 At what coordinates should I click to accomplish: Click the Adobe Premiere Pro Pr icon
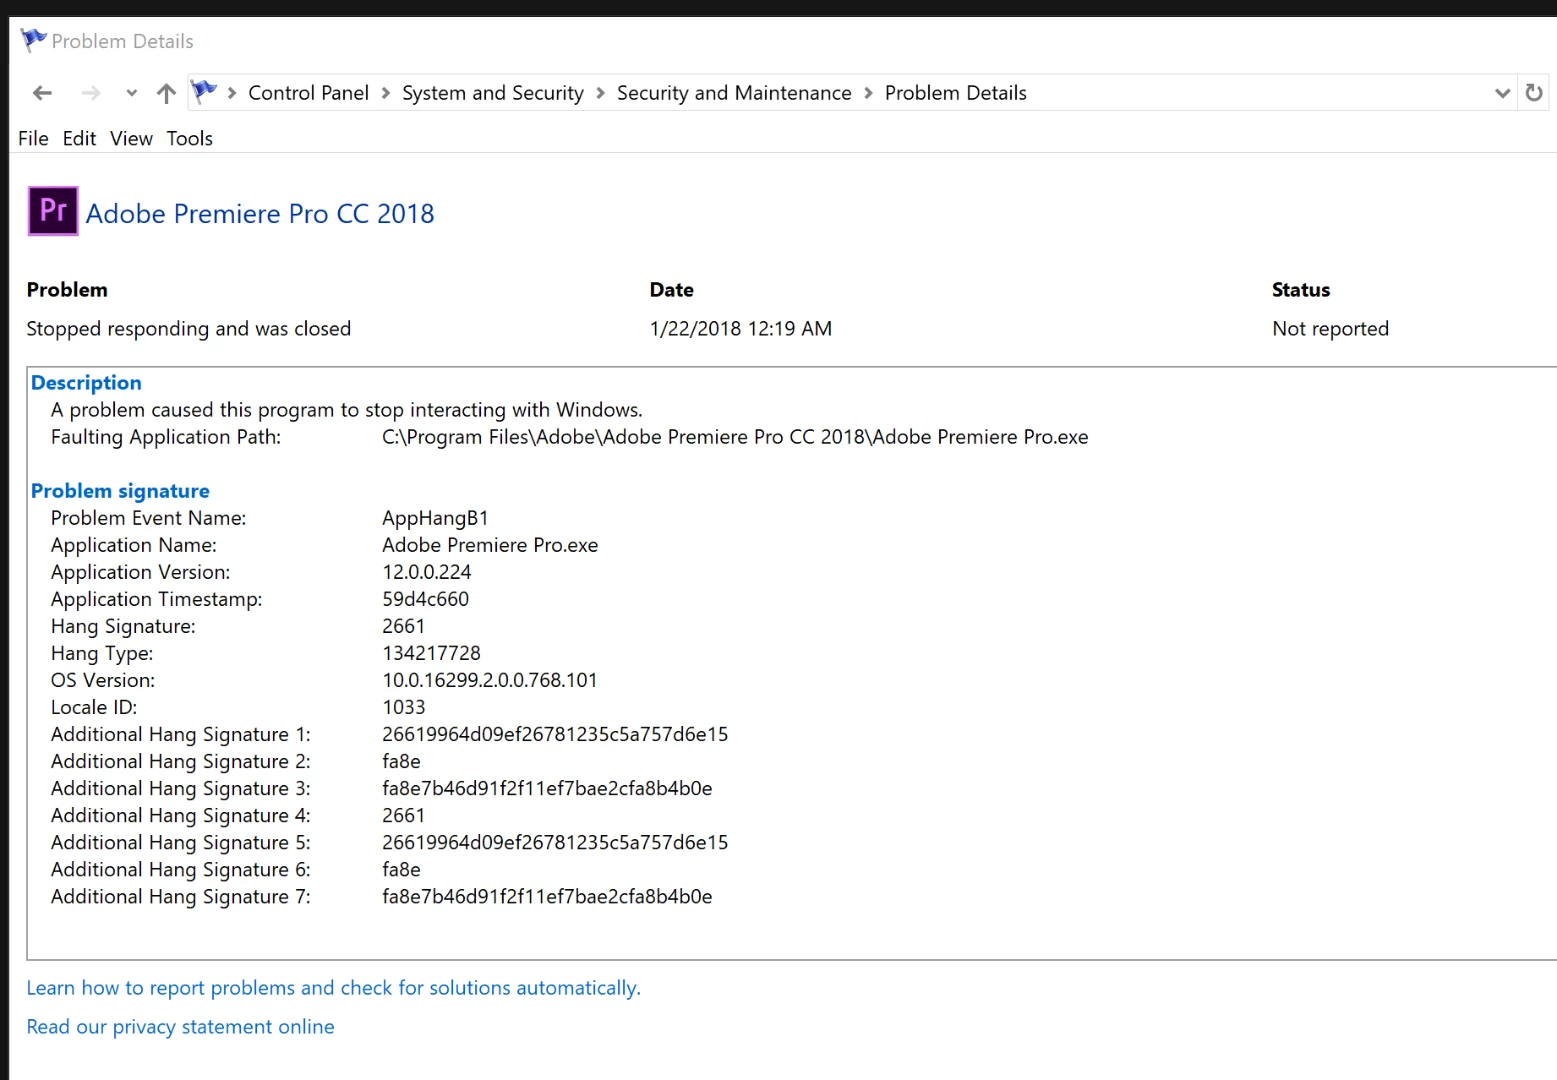coord(53,211)
